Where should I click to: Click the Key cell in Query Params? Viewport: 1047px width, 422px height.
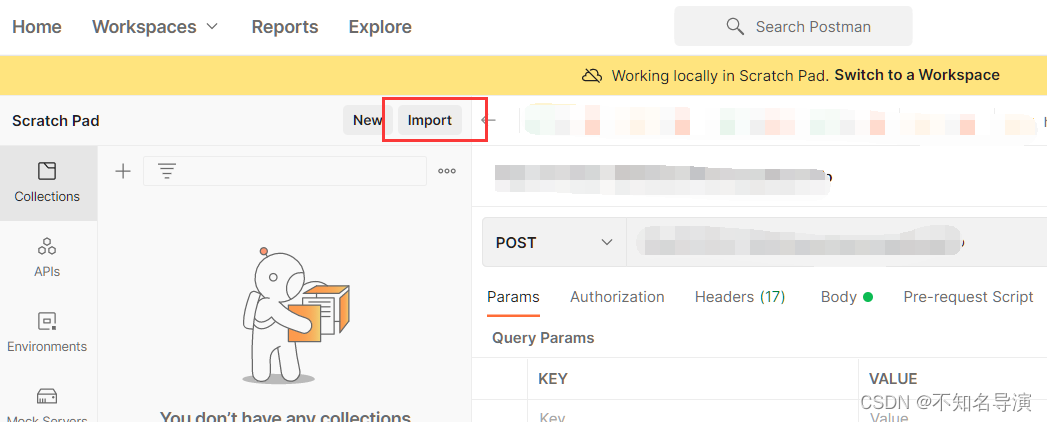pyautogui.click(x=692, y=413)
